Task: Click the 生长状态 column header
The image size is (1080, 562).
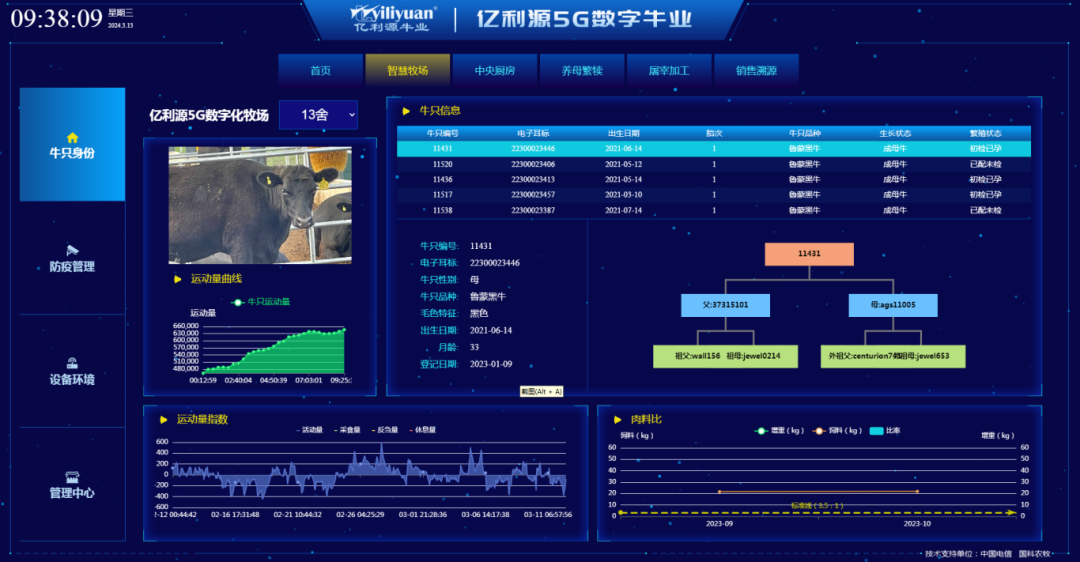Action: pyautogui.click(x=895, y=134)
